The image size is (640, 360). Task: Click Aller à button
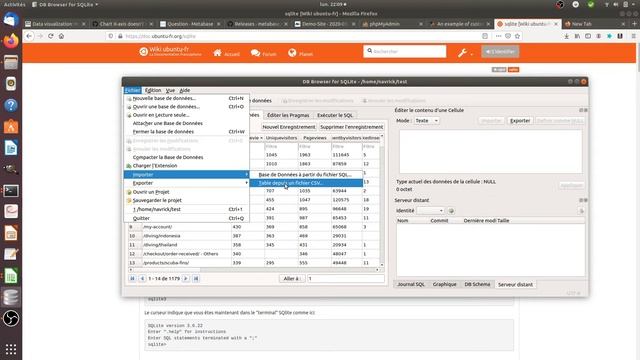pos(292,278)
